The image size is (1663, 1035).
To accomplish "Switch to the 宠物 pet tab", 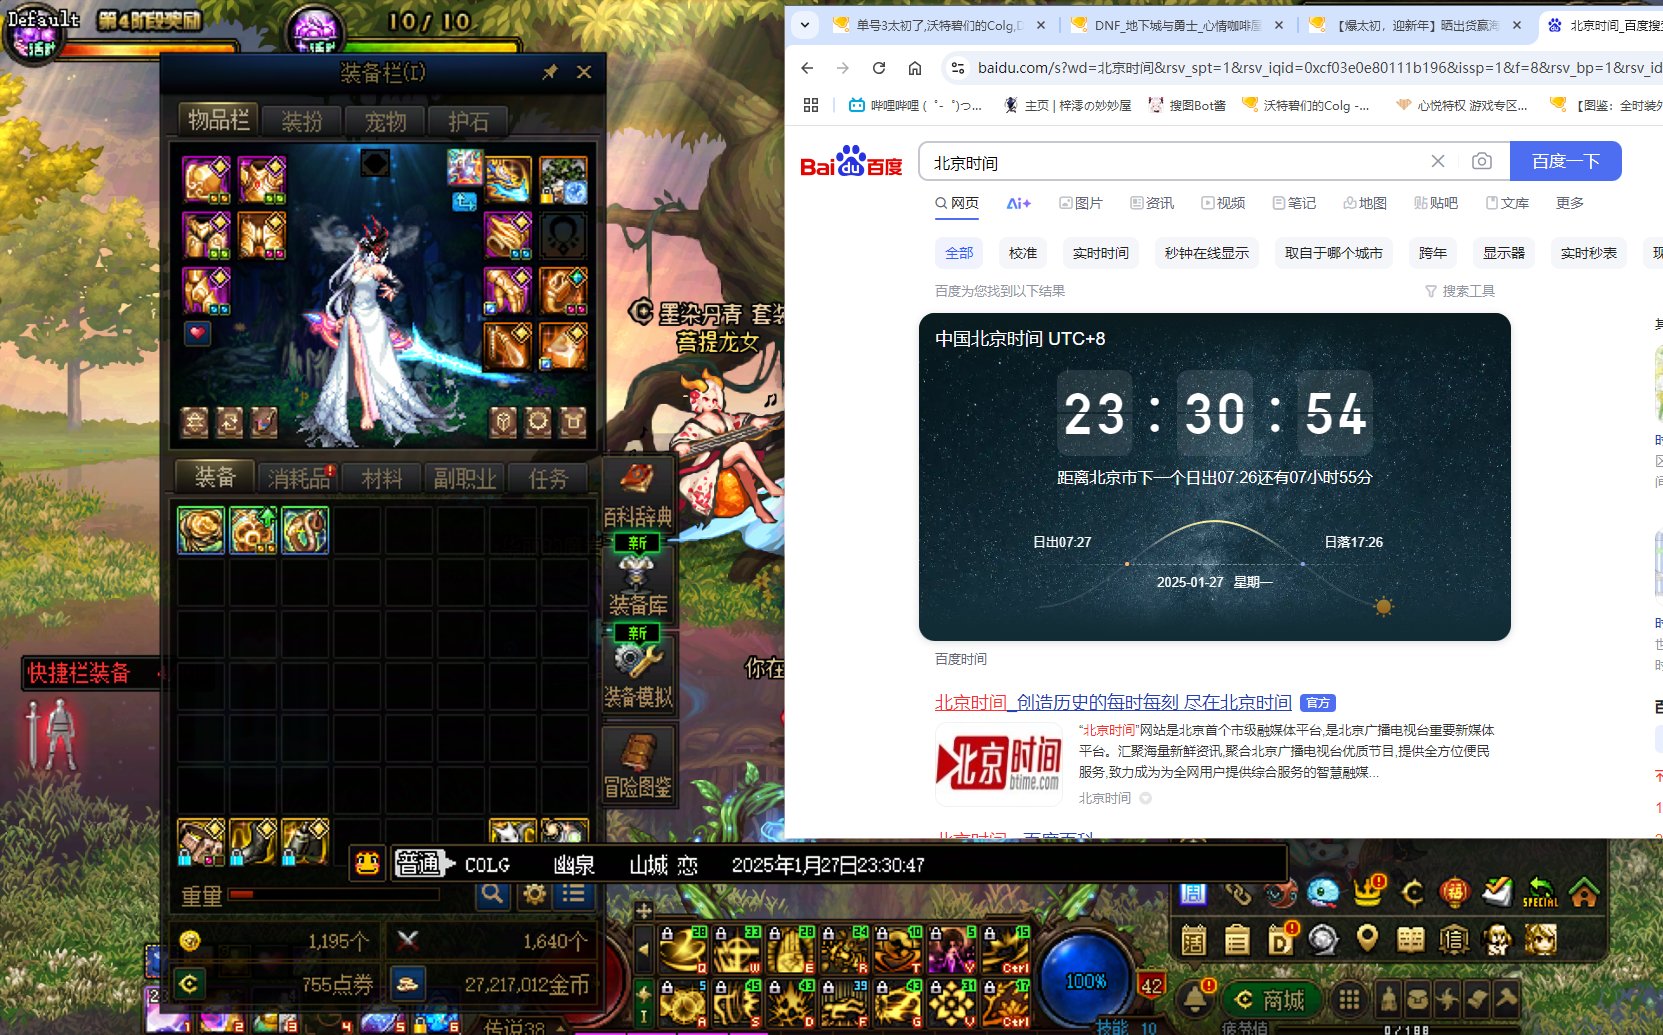I will [x=385, y=122].
